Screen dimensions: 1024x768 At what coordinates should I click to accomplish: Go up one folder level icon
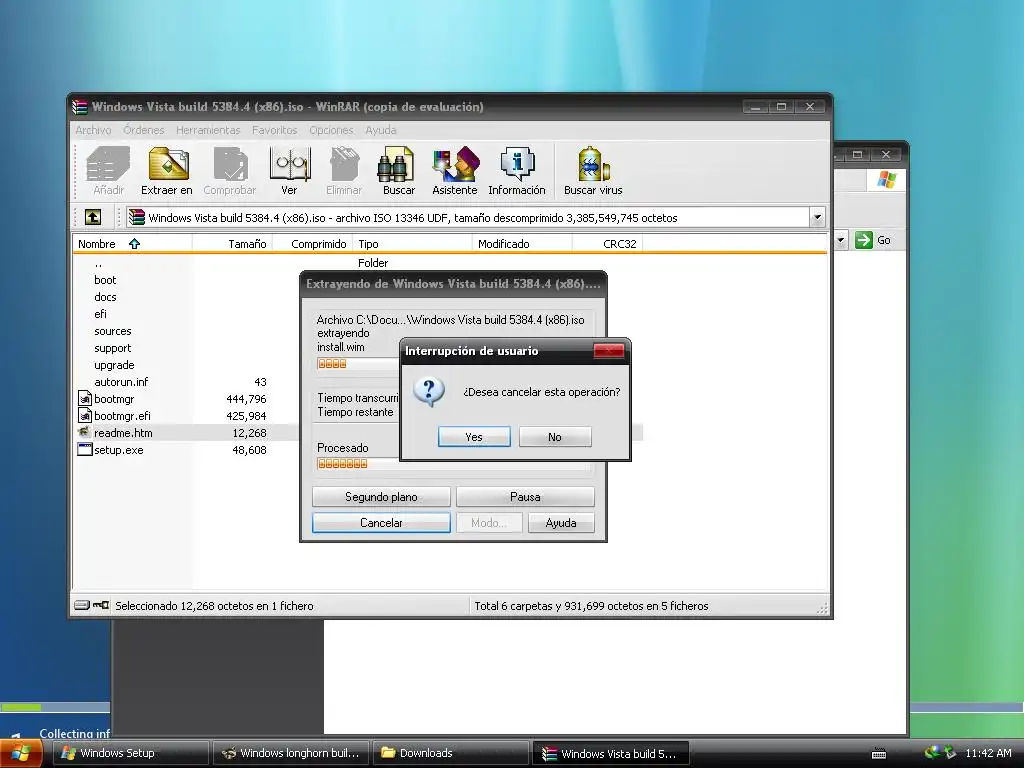click(x=93, y=217)
